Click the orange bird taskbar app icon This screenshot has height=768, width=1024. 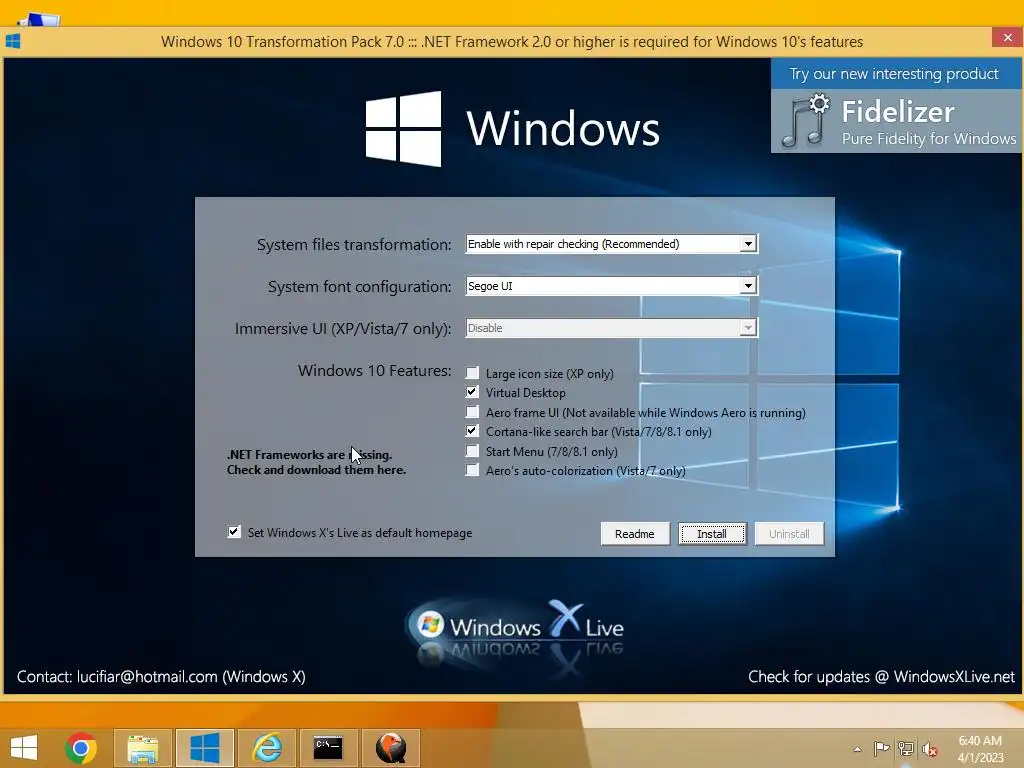click(x=391, y=748)
